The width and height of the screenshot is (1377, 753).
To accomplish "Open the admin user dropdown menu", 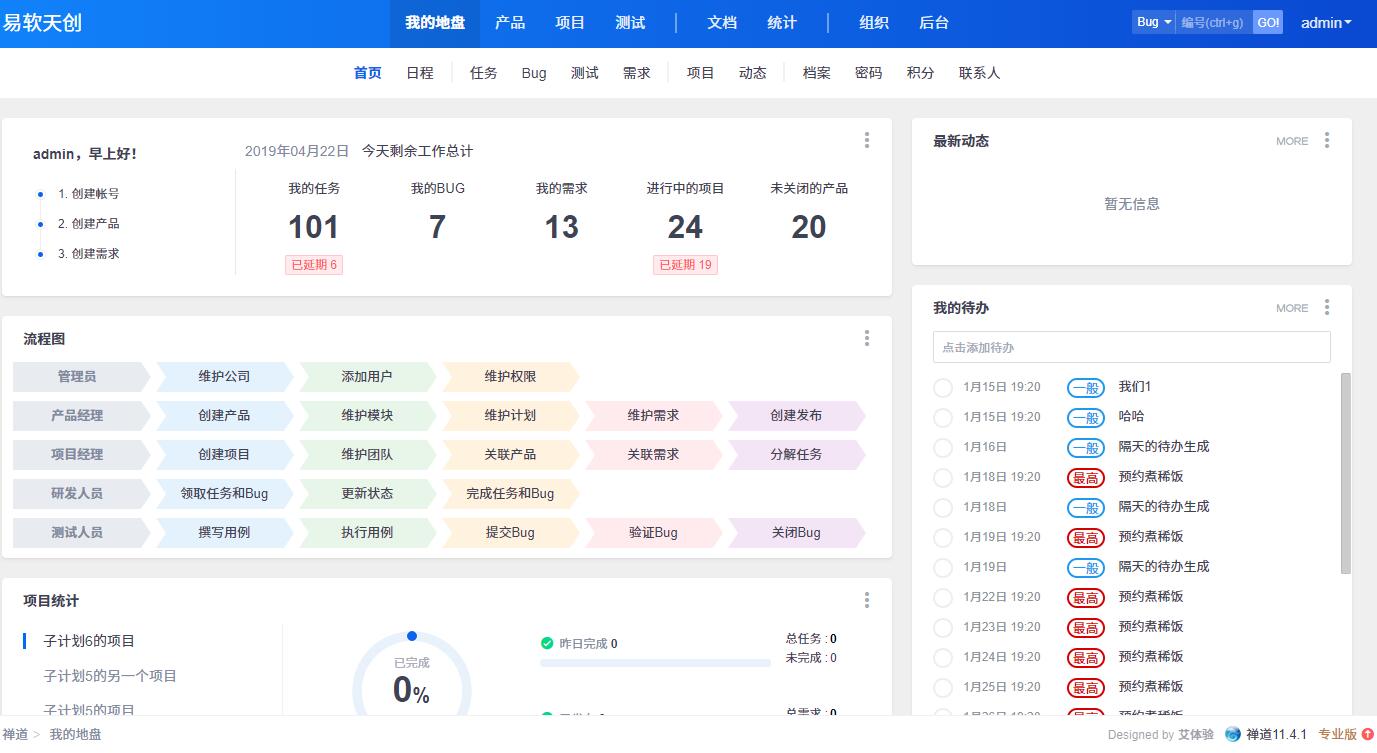I will point(1325,23).
